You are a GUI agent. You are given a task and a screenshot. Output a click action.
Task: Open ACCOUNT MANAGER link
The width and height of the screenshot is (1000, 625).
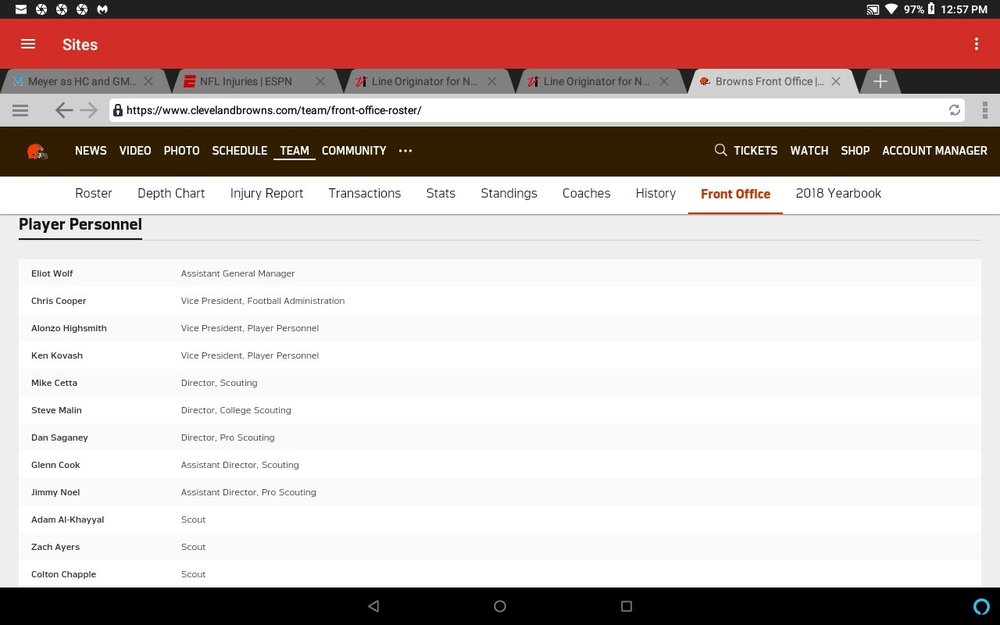coord(935,151)
